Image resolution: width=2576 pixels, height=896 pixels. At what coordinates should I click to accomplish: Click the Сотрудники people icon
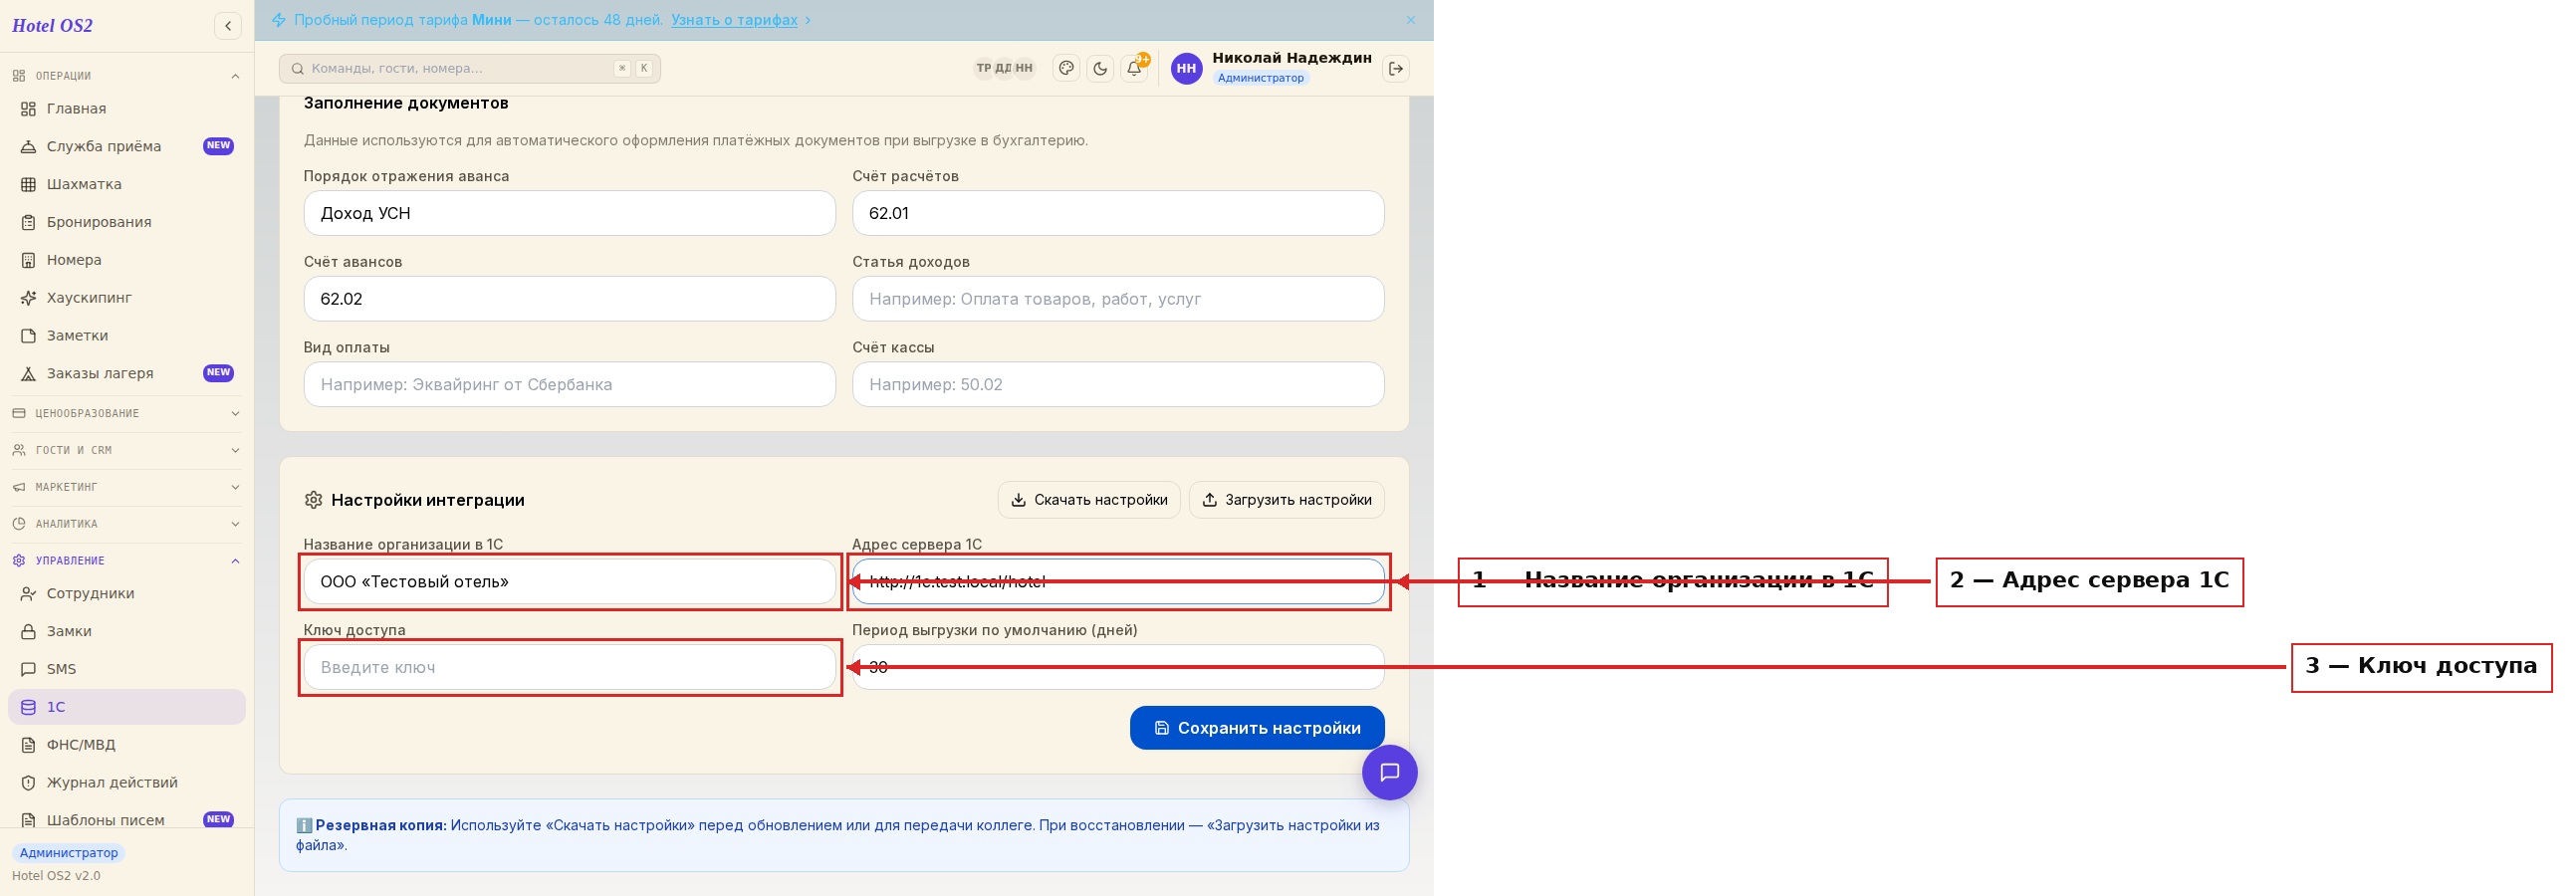tap(28, 594)
